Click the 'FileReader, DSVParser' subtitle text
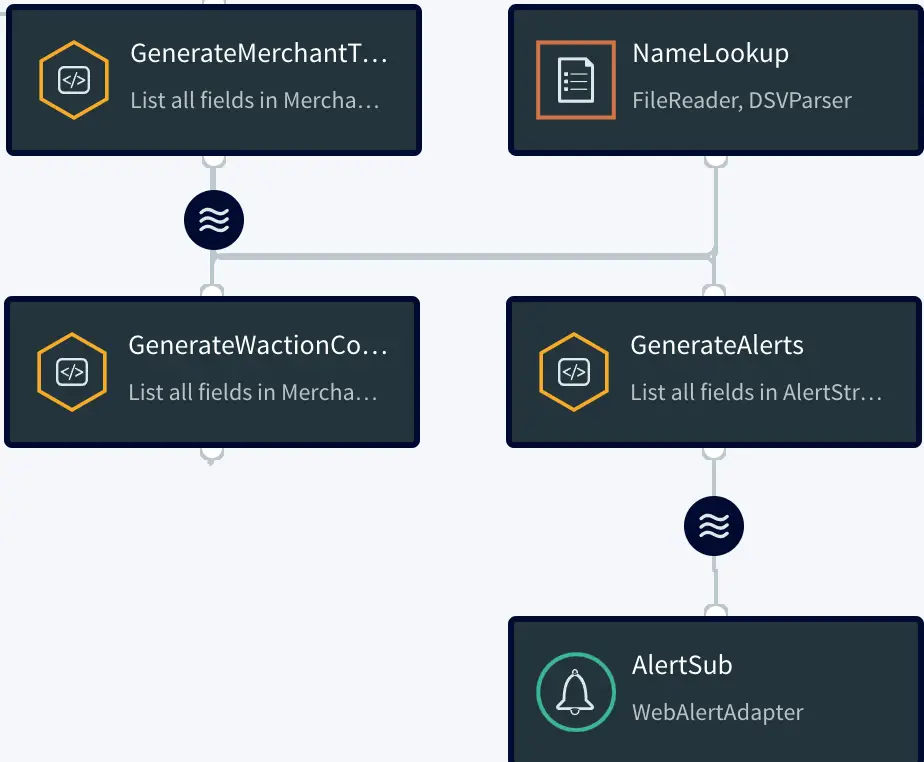This screenshot has height=762, width=924. (742, 100)
